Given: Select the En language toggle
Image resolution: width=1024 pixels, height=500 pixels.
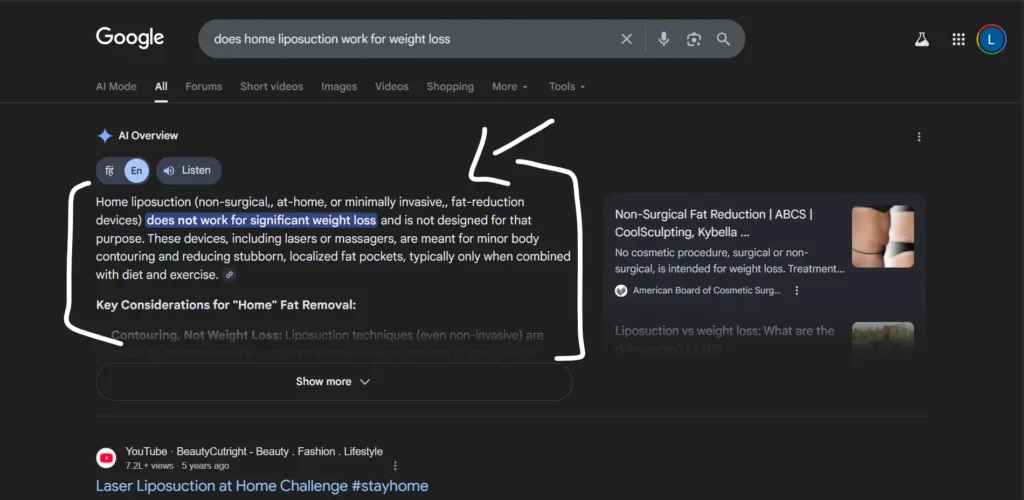Looking at the screenshot, I should click(x=137, y=171).
